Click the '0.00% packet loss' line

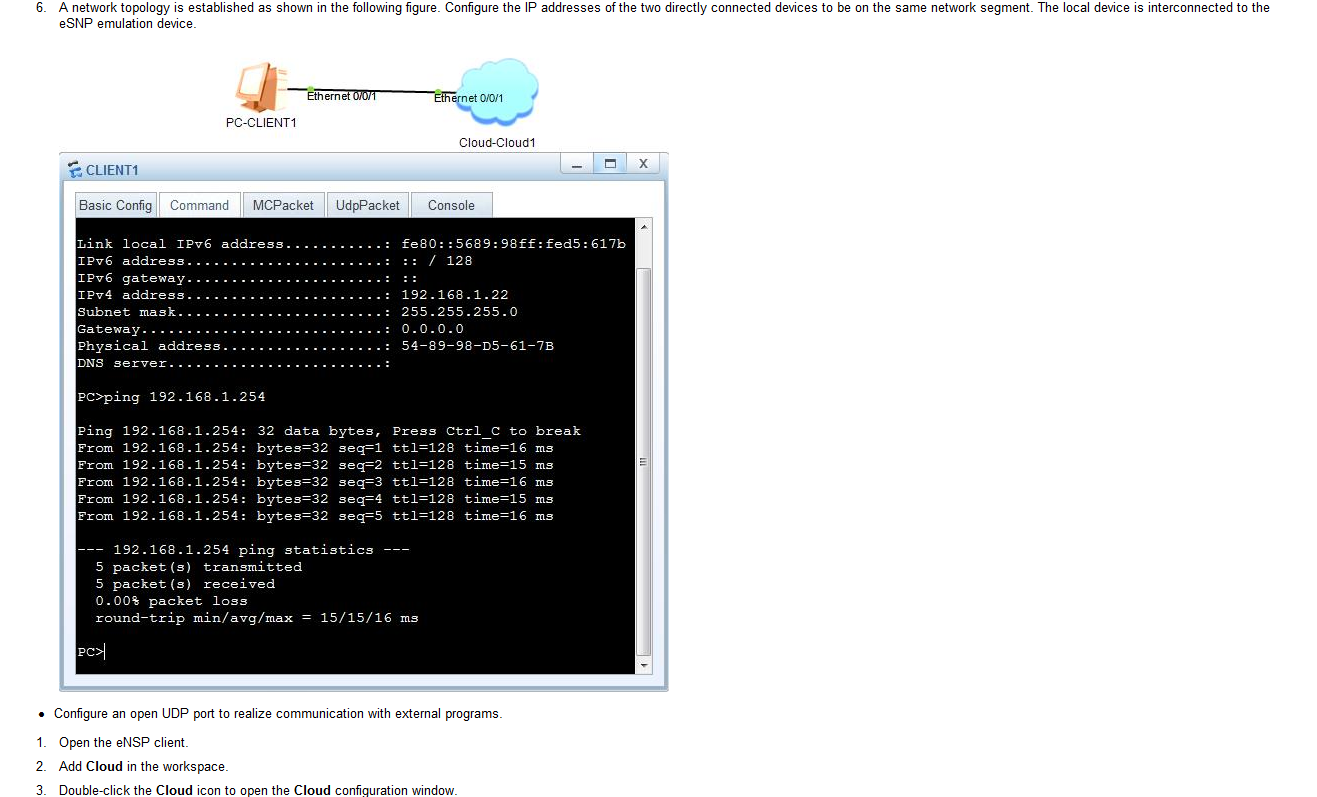coord(171,601)
